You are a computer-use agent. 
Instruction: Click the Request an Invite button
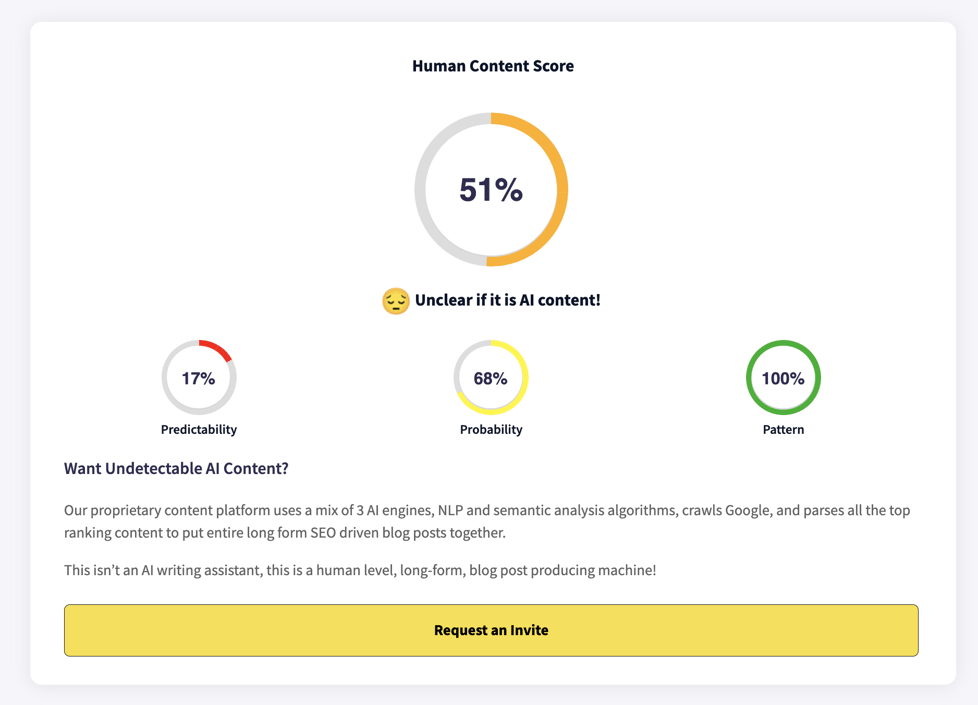point(491,630)
